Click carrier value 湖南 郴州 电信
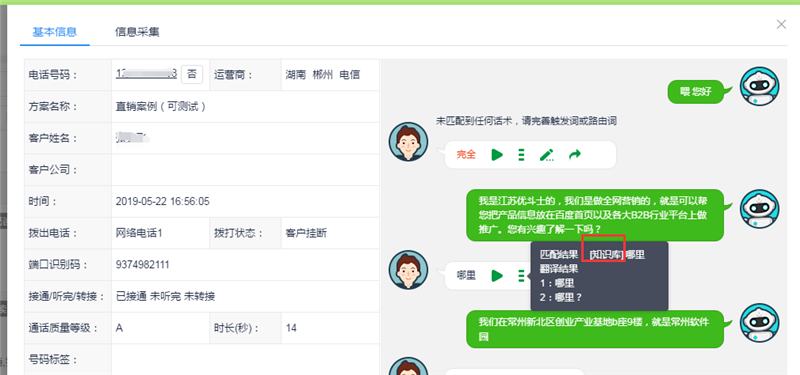The image size is (800, 375). 322,74
